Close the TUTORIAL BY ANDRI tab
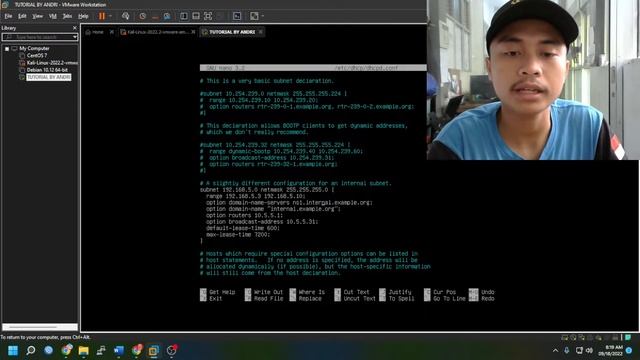Viewport: 640px width, 360px height. click(x=260, y=32)
